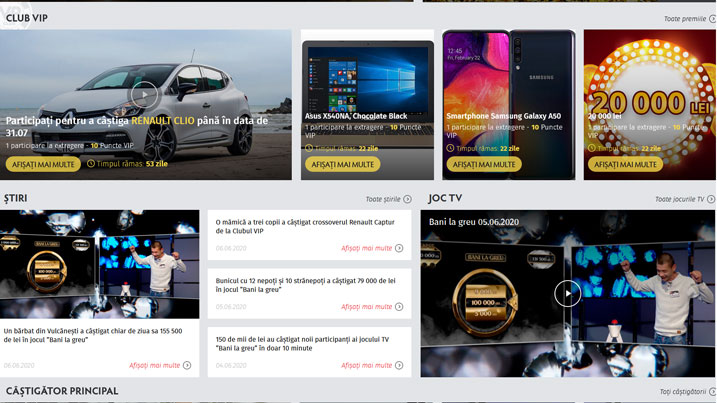Select the JOC TV section heading
The image size is (717, 403).
tap(445, 198)
